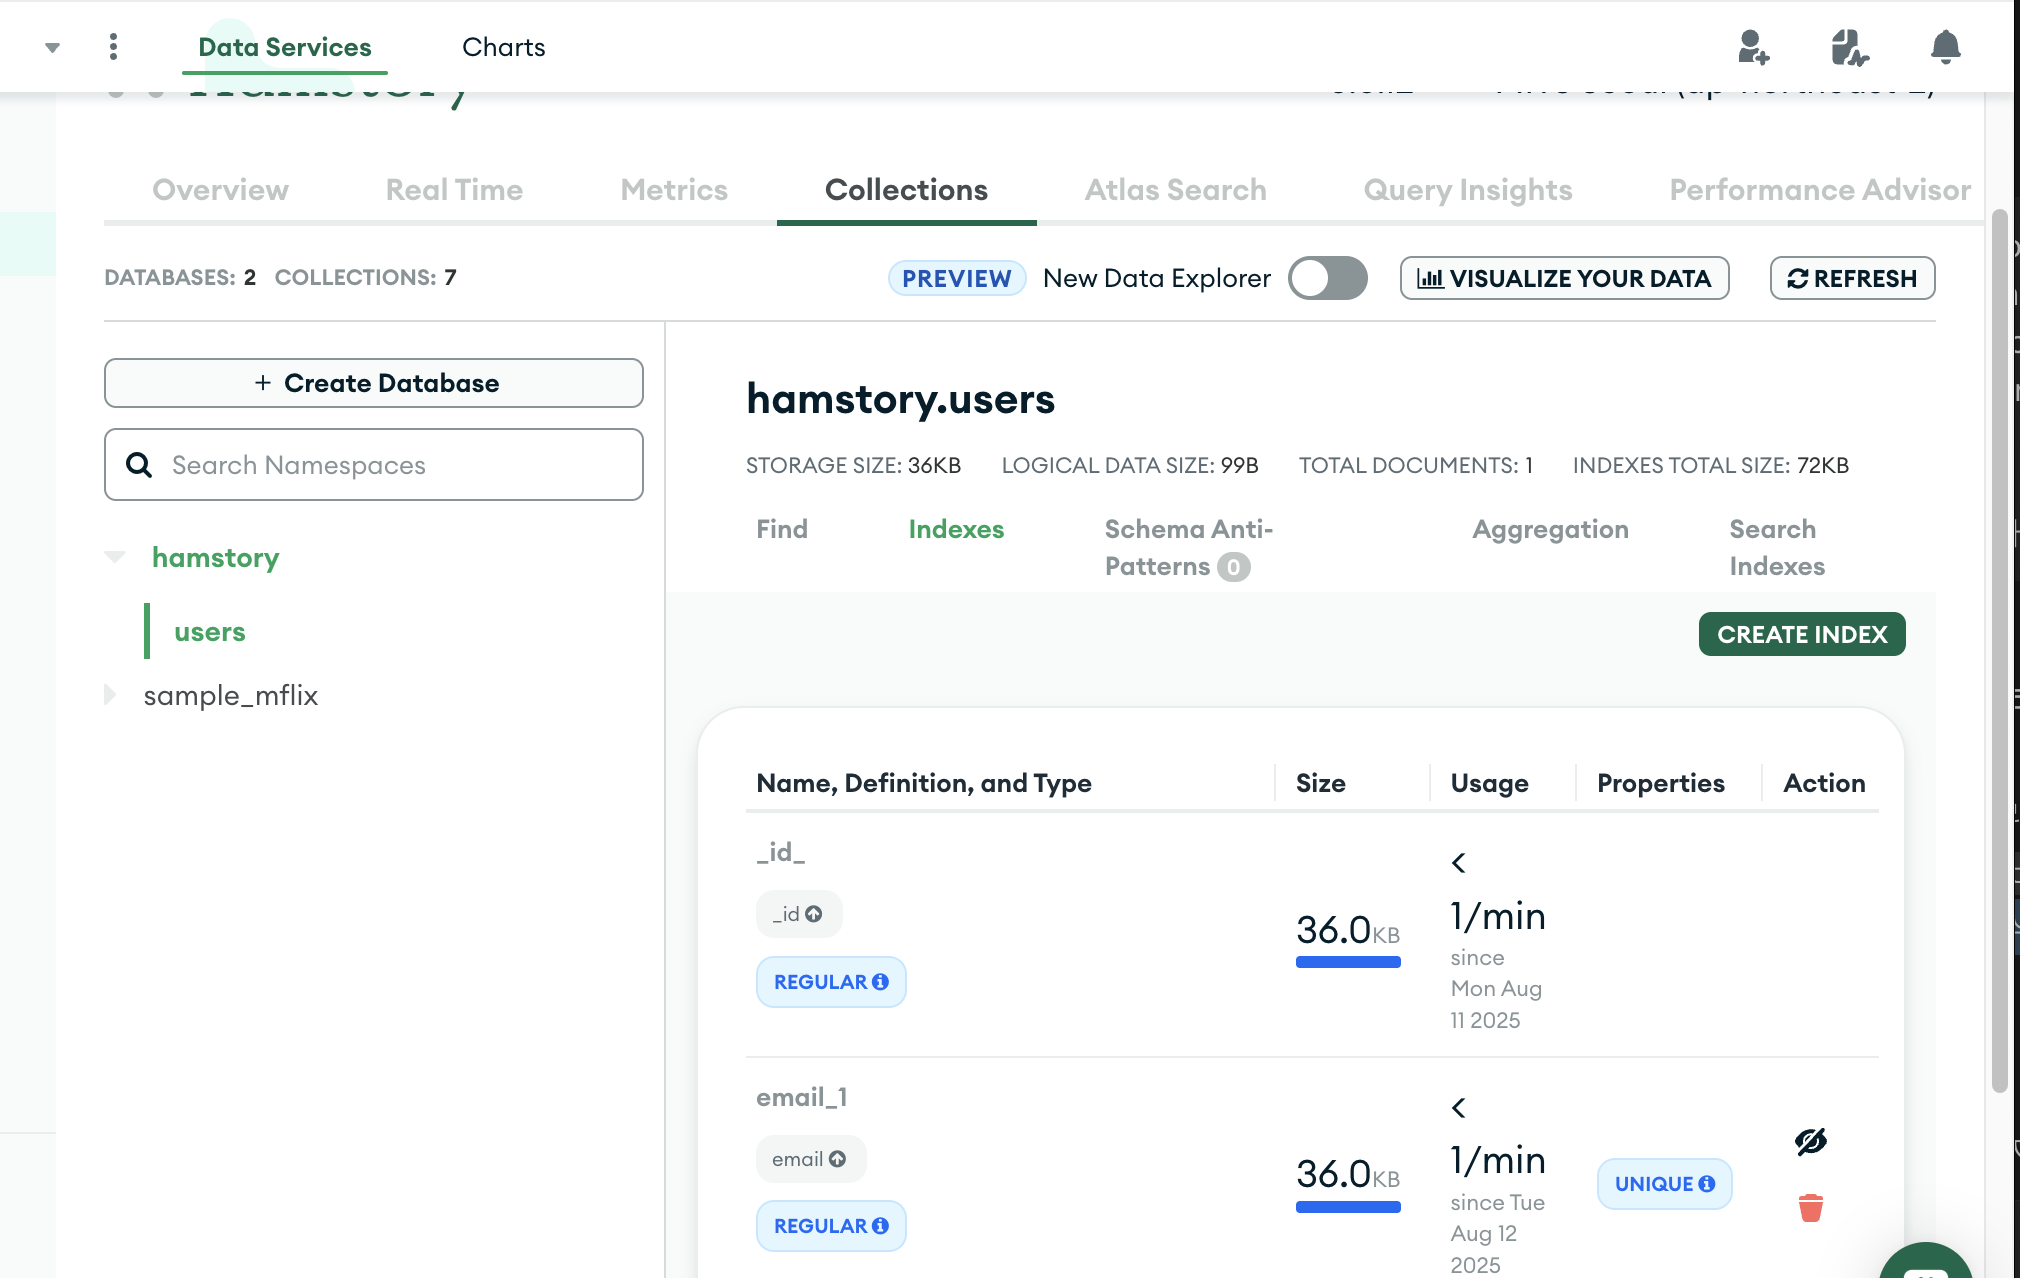Toggle the New Data Explorer switch
This screenshot has height=1278, width=2020.
1327,278
